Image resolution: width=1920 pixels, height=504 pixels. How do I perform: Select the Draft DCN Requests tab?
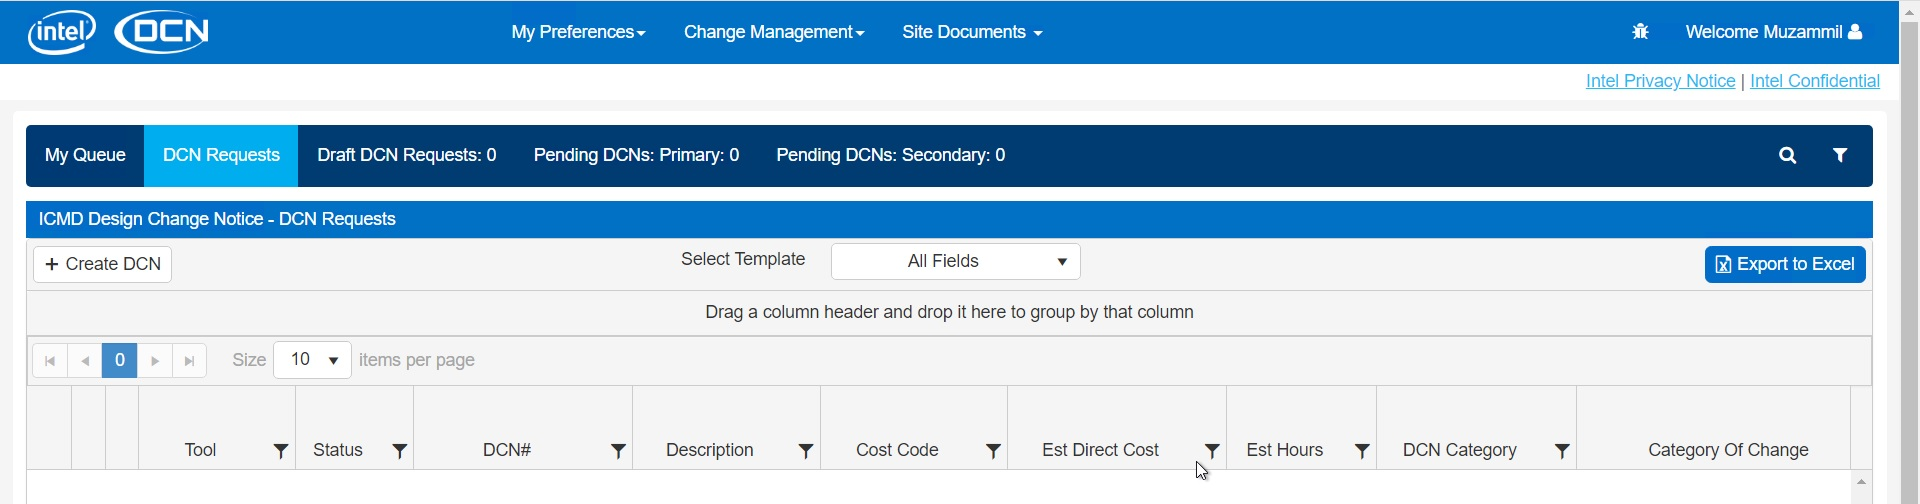pos(406,155)
